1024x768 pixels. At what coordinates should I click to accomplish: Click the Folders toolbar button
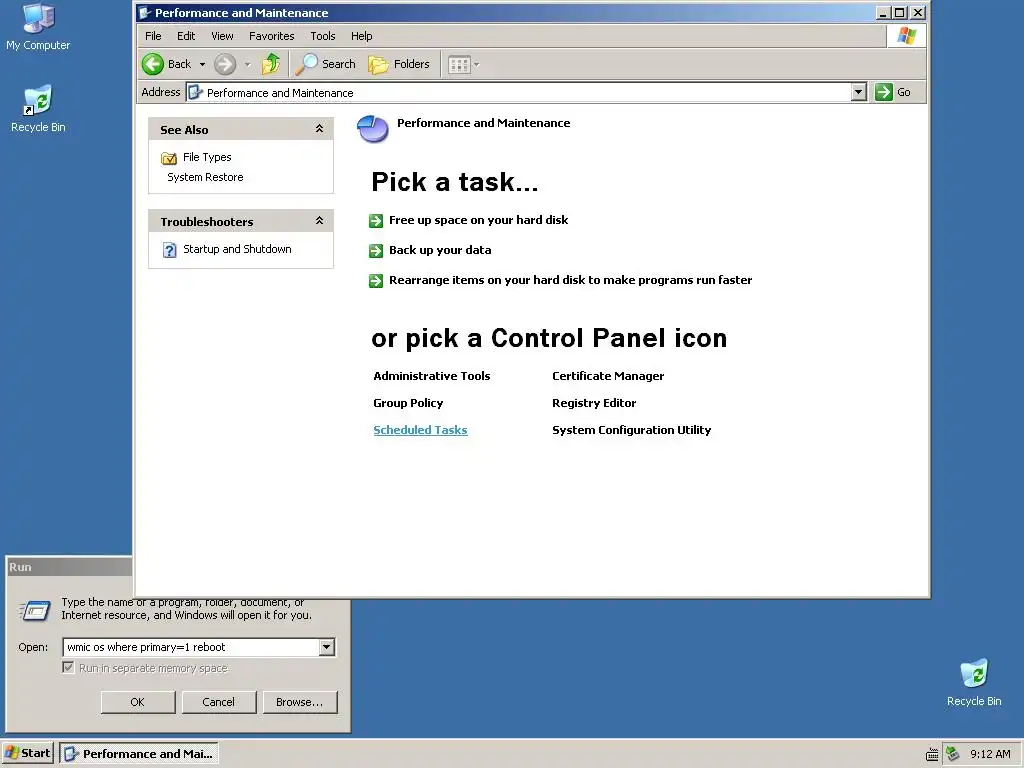pyautogui.click(x=399, y=64)
